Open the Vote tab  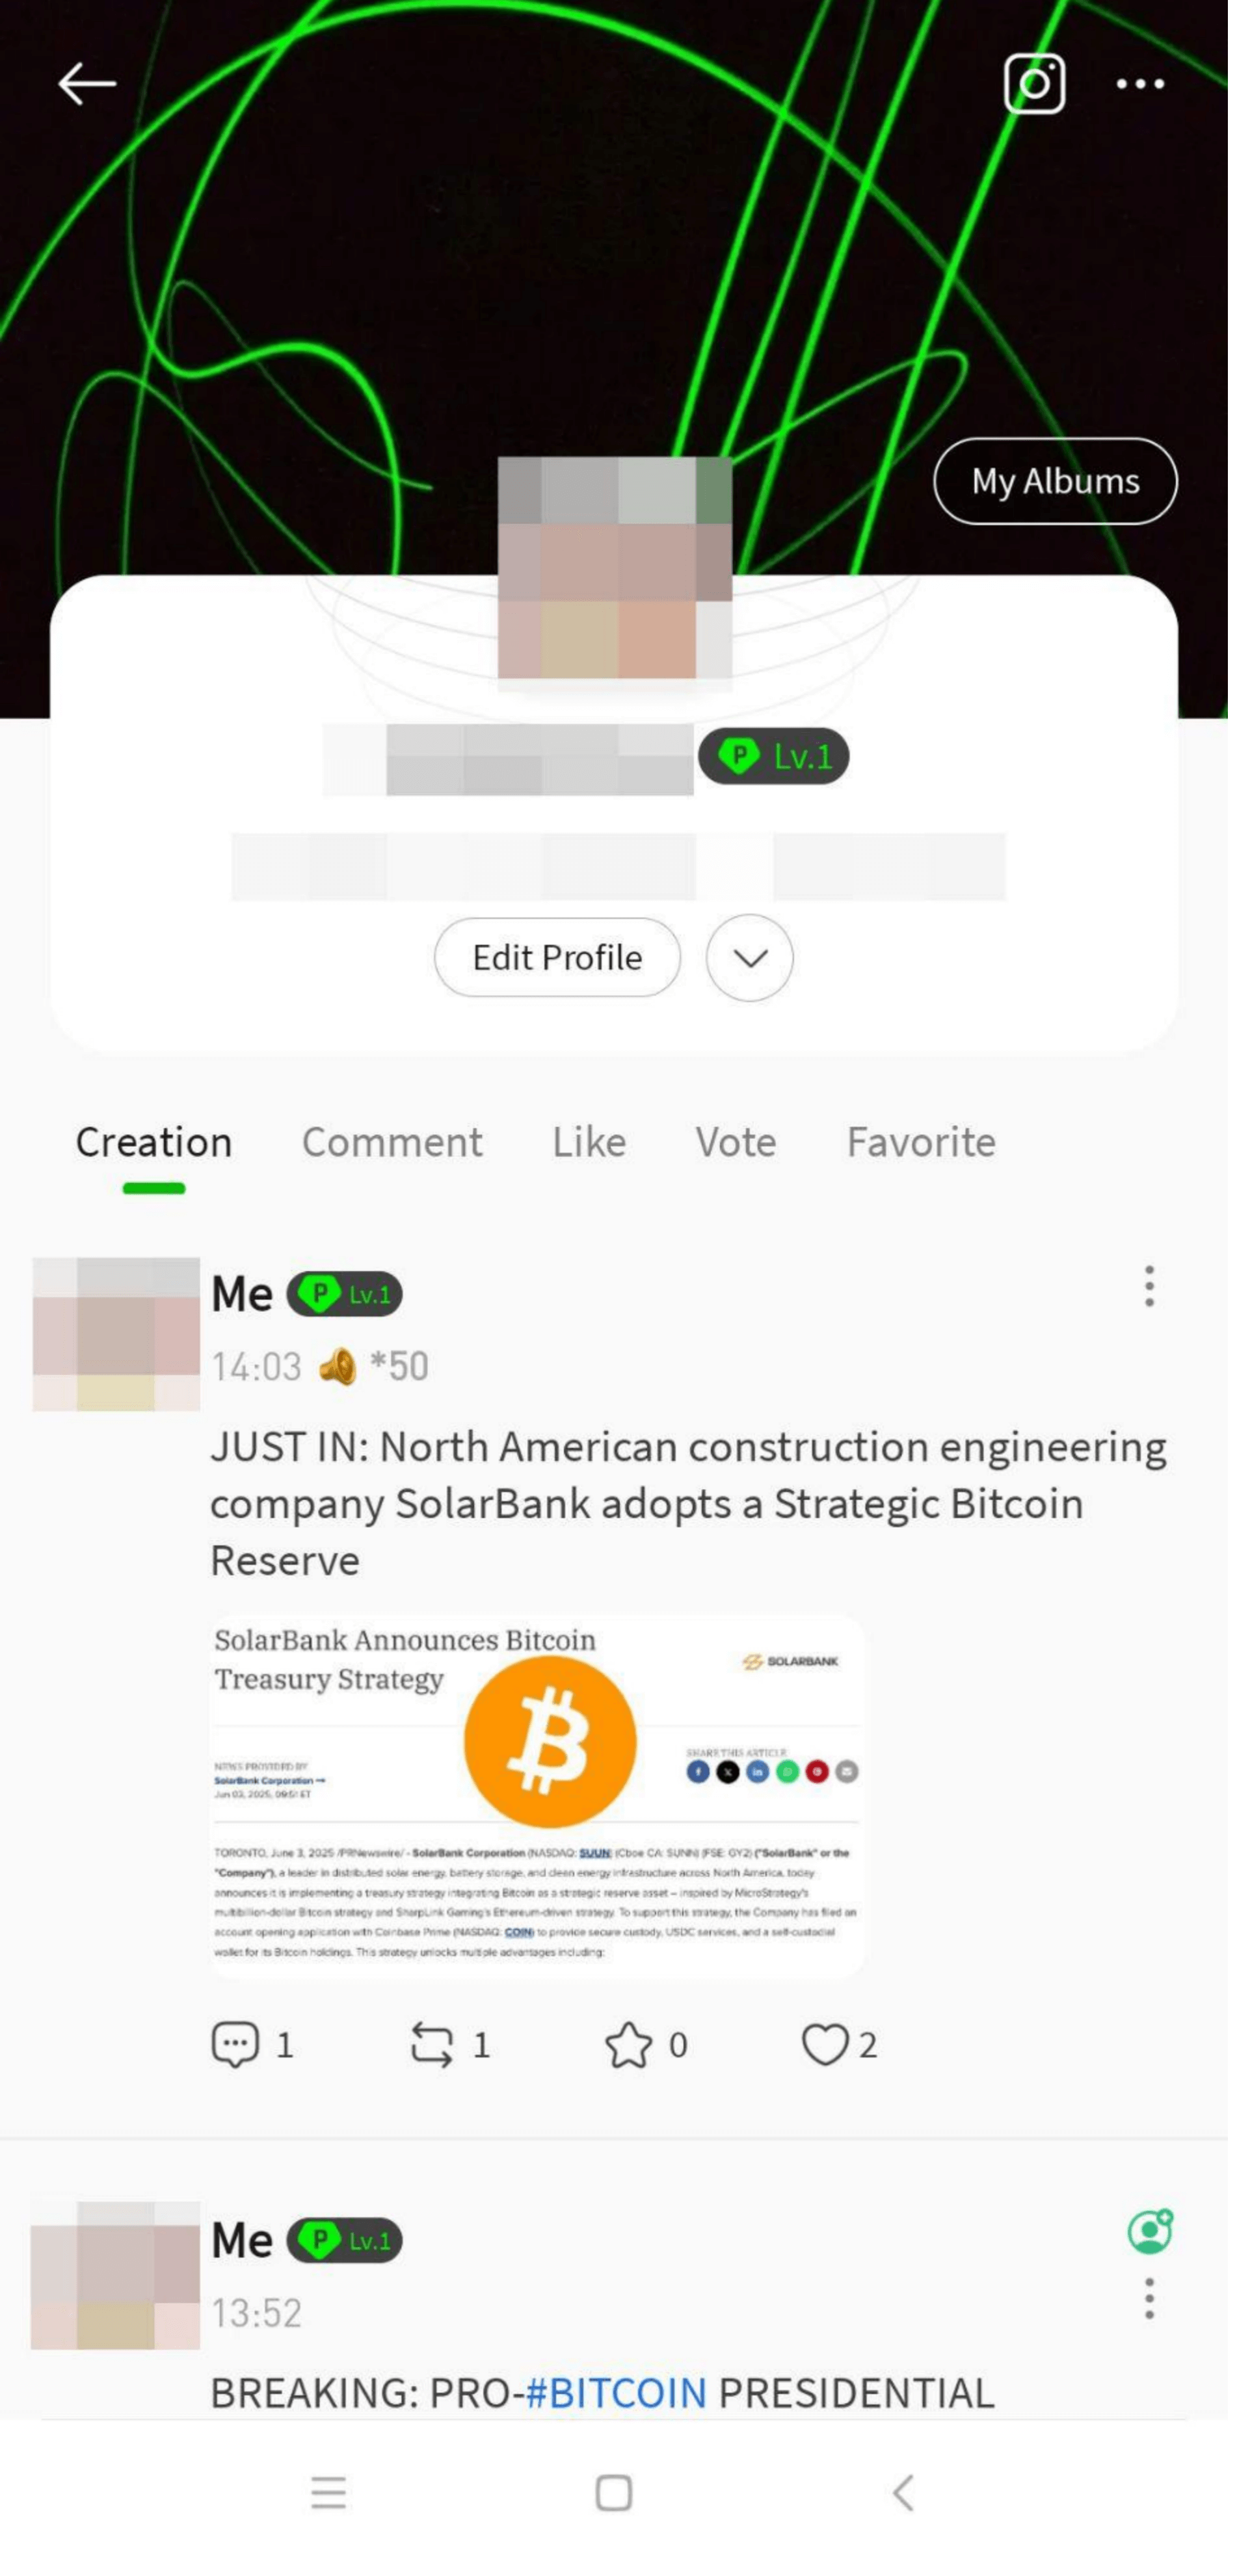pyautogui.click(x=736, y=1142)
